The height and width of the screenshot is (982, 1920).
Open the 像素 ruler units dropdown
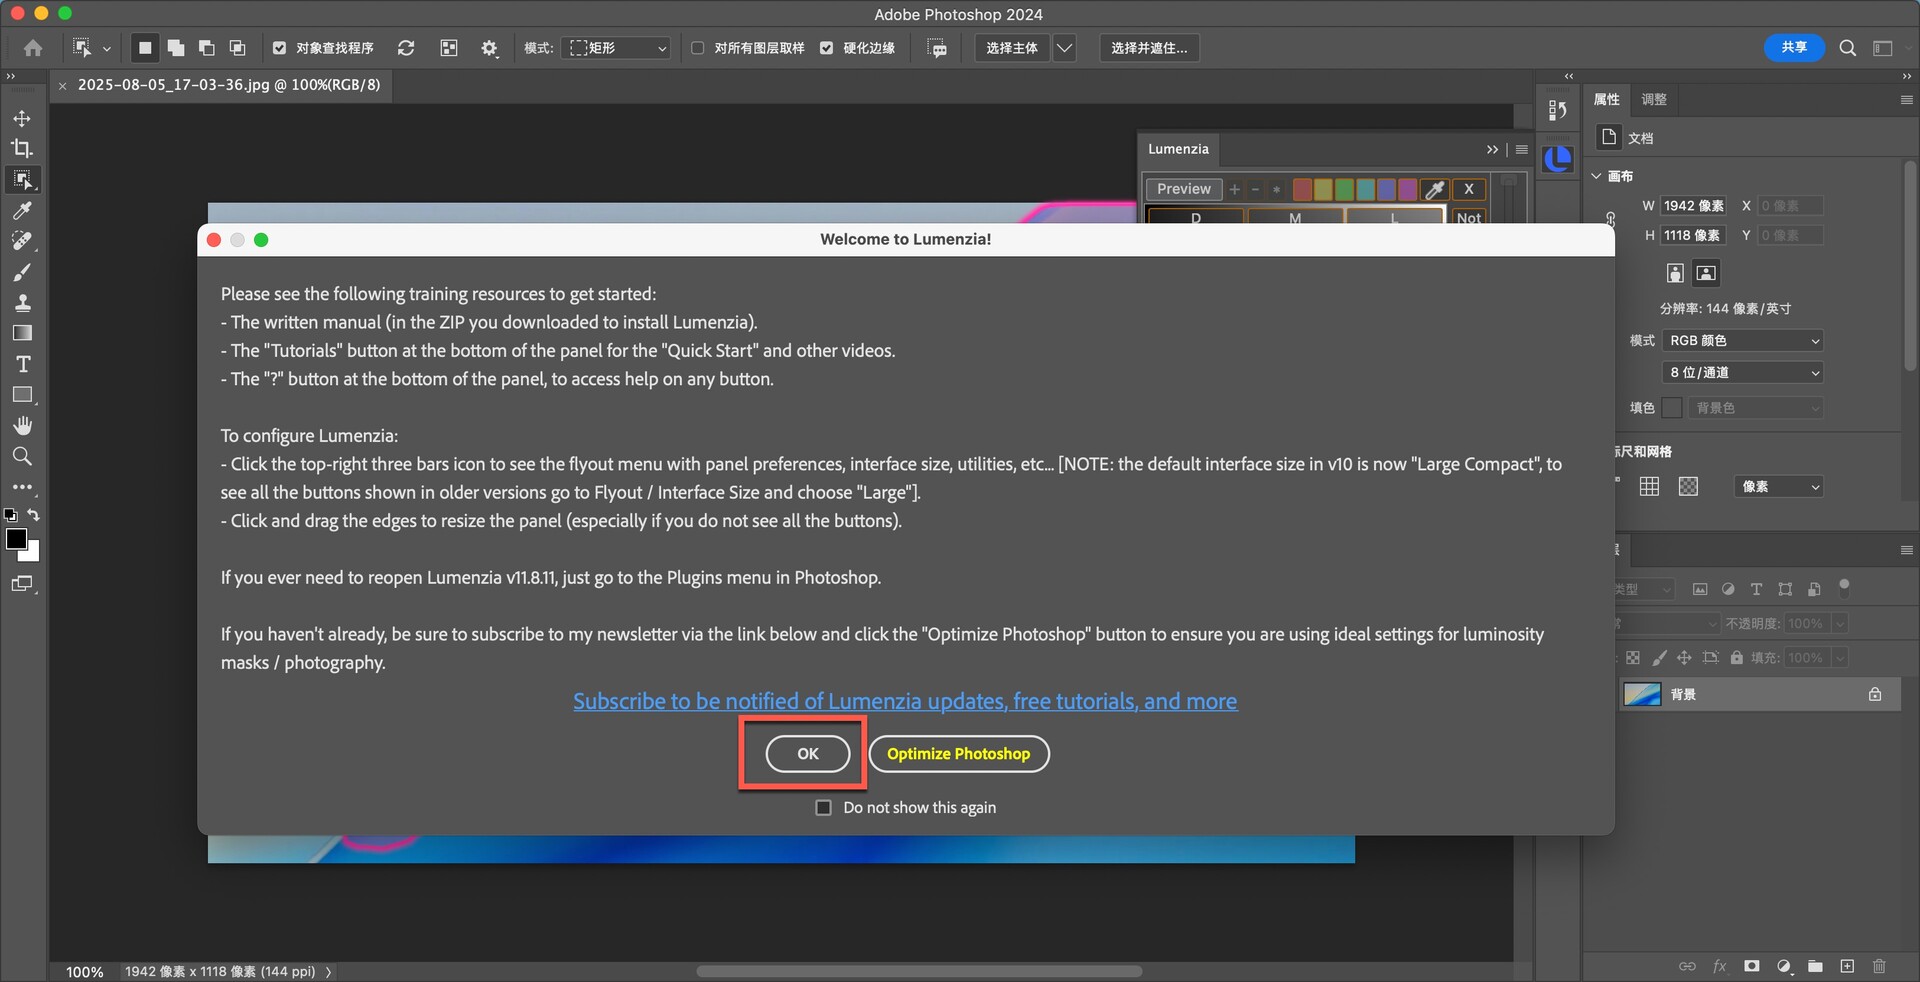[x=1778, y=486]
